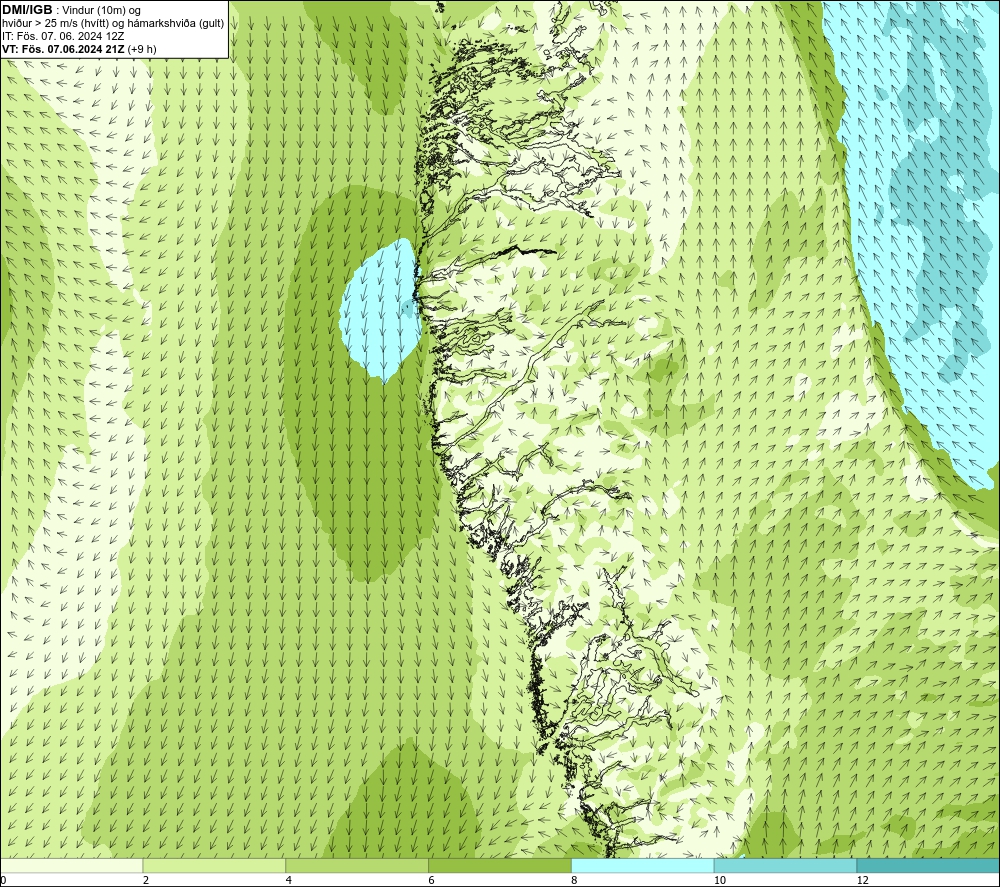Click the initial time "IT: Fös. 07. 06. 2024 12Z"
Viewport: 1000px width, 887px height.
pyautogui.click(x=63, y=36)
